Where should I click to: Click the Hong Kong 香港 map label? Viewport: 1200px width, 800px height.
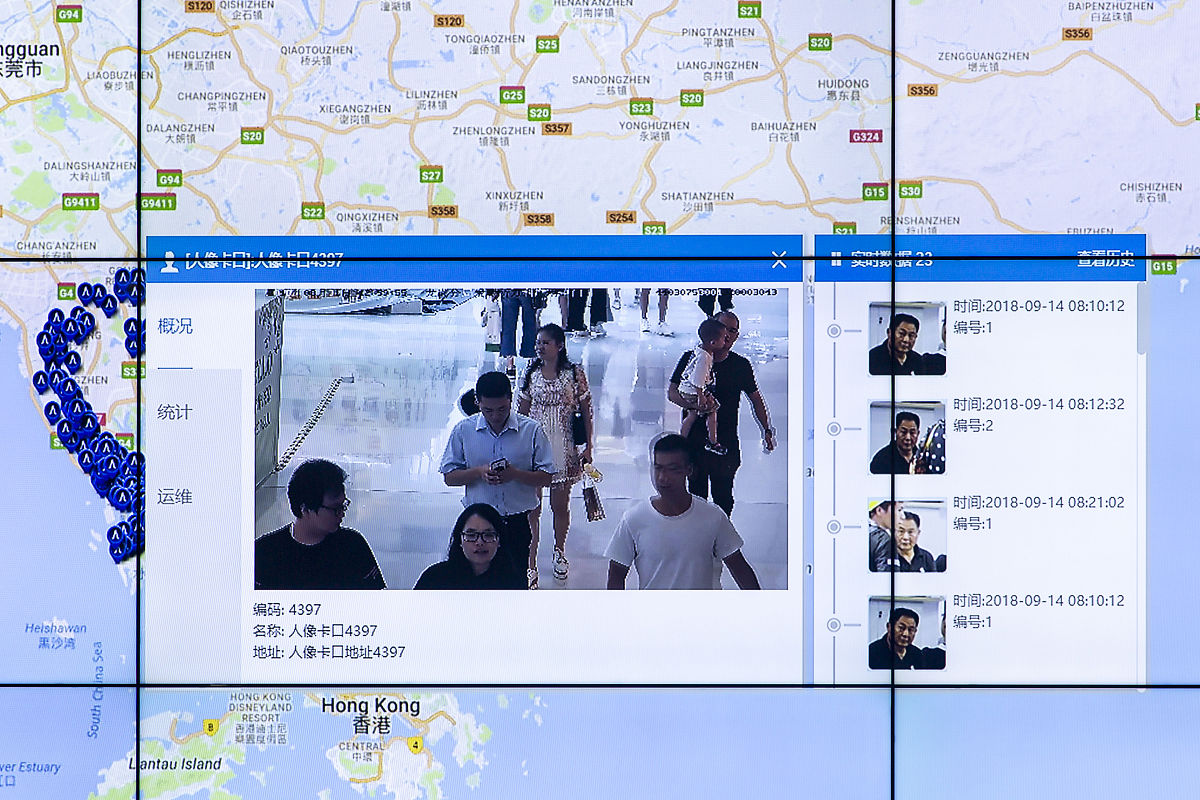370,714
